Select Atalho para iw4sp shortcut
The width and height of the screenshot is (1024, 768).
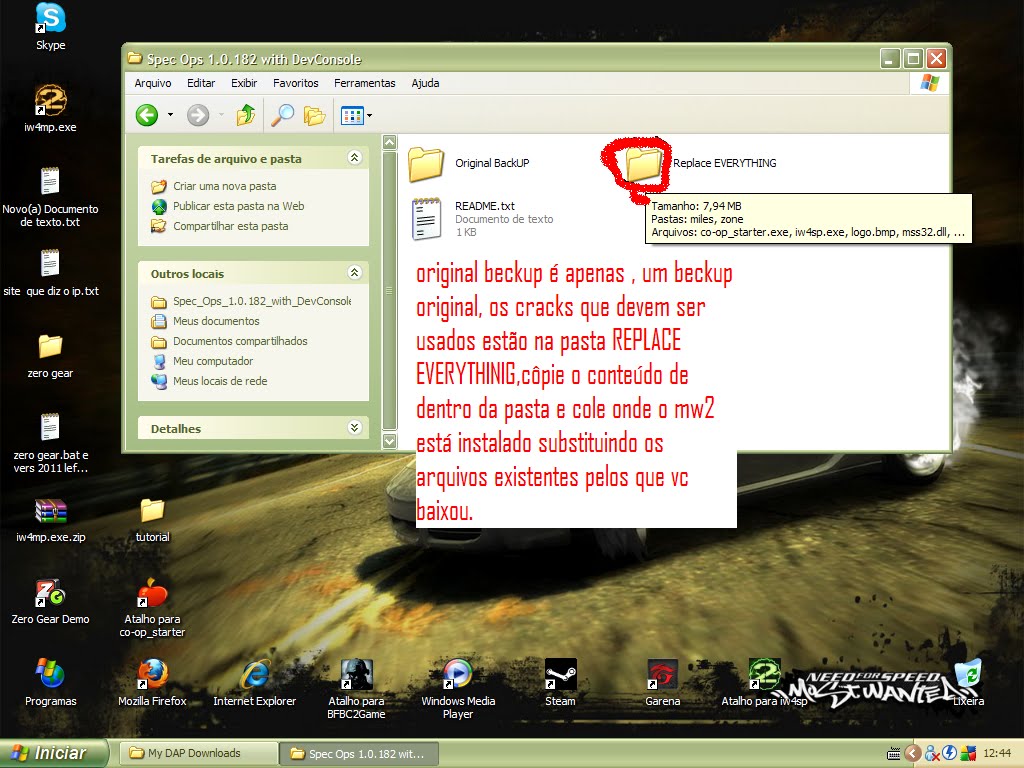pos(764,683)
